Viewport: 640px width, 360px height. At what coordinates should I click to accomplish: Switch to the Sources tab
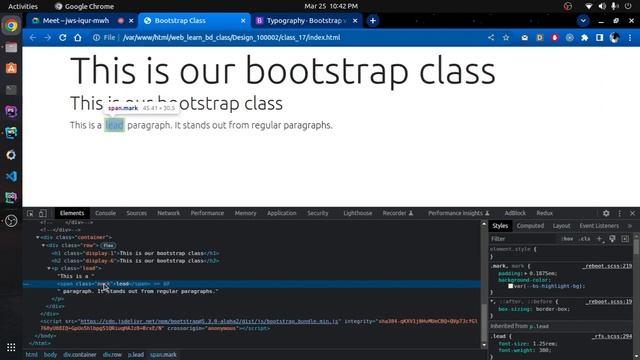point(136,213)
